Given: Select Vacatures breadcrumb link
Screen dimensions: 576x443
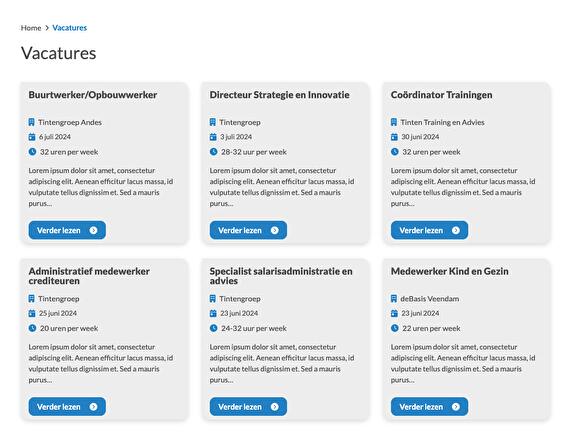Looking at the screenshot, I should point(69,28).
